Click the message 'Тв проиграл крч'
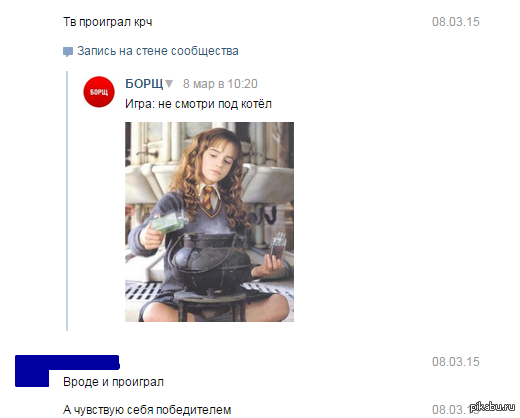 108,22
